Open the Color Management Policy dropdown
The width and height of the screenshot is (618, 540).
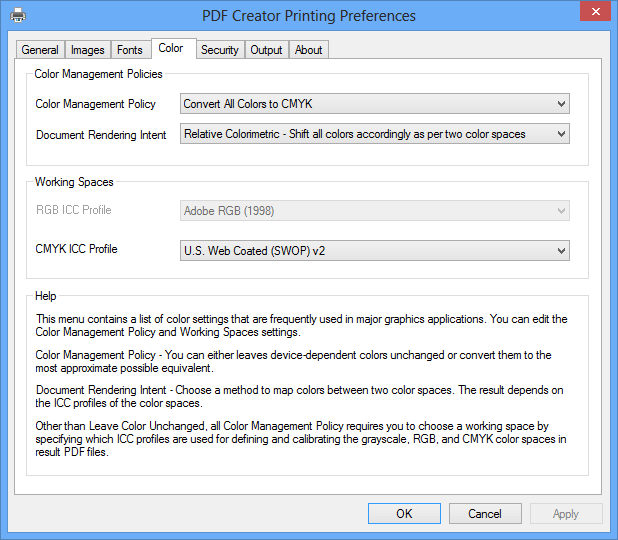[375, 104]
